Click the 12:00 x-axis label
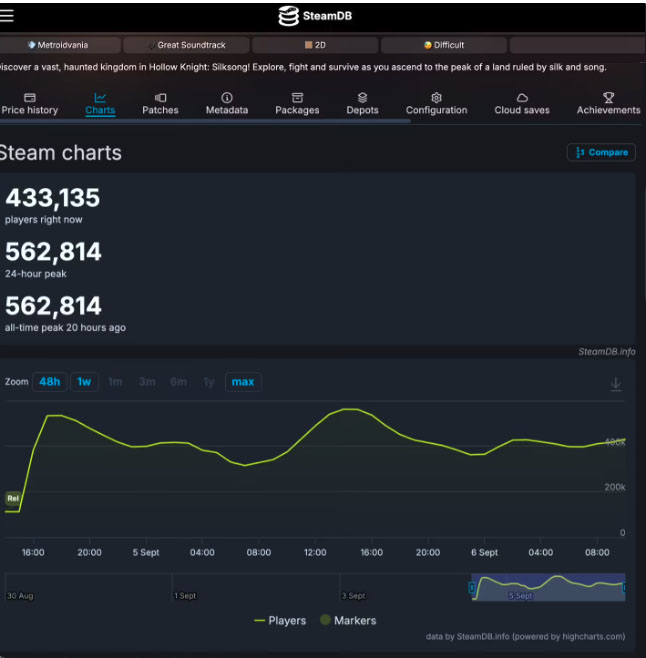Viewport: 646px width, 658px height. 315,552
